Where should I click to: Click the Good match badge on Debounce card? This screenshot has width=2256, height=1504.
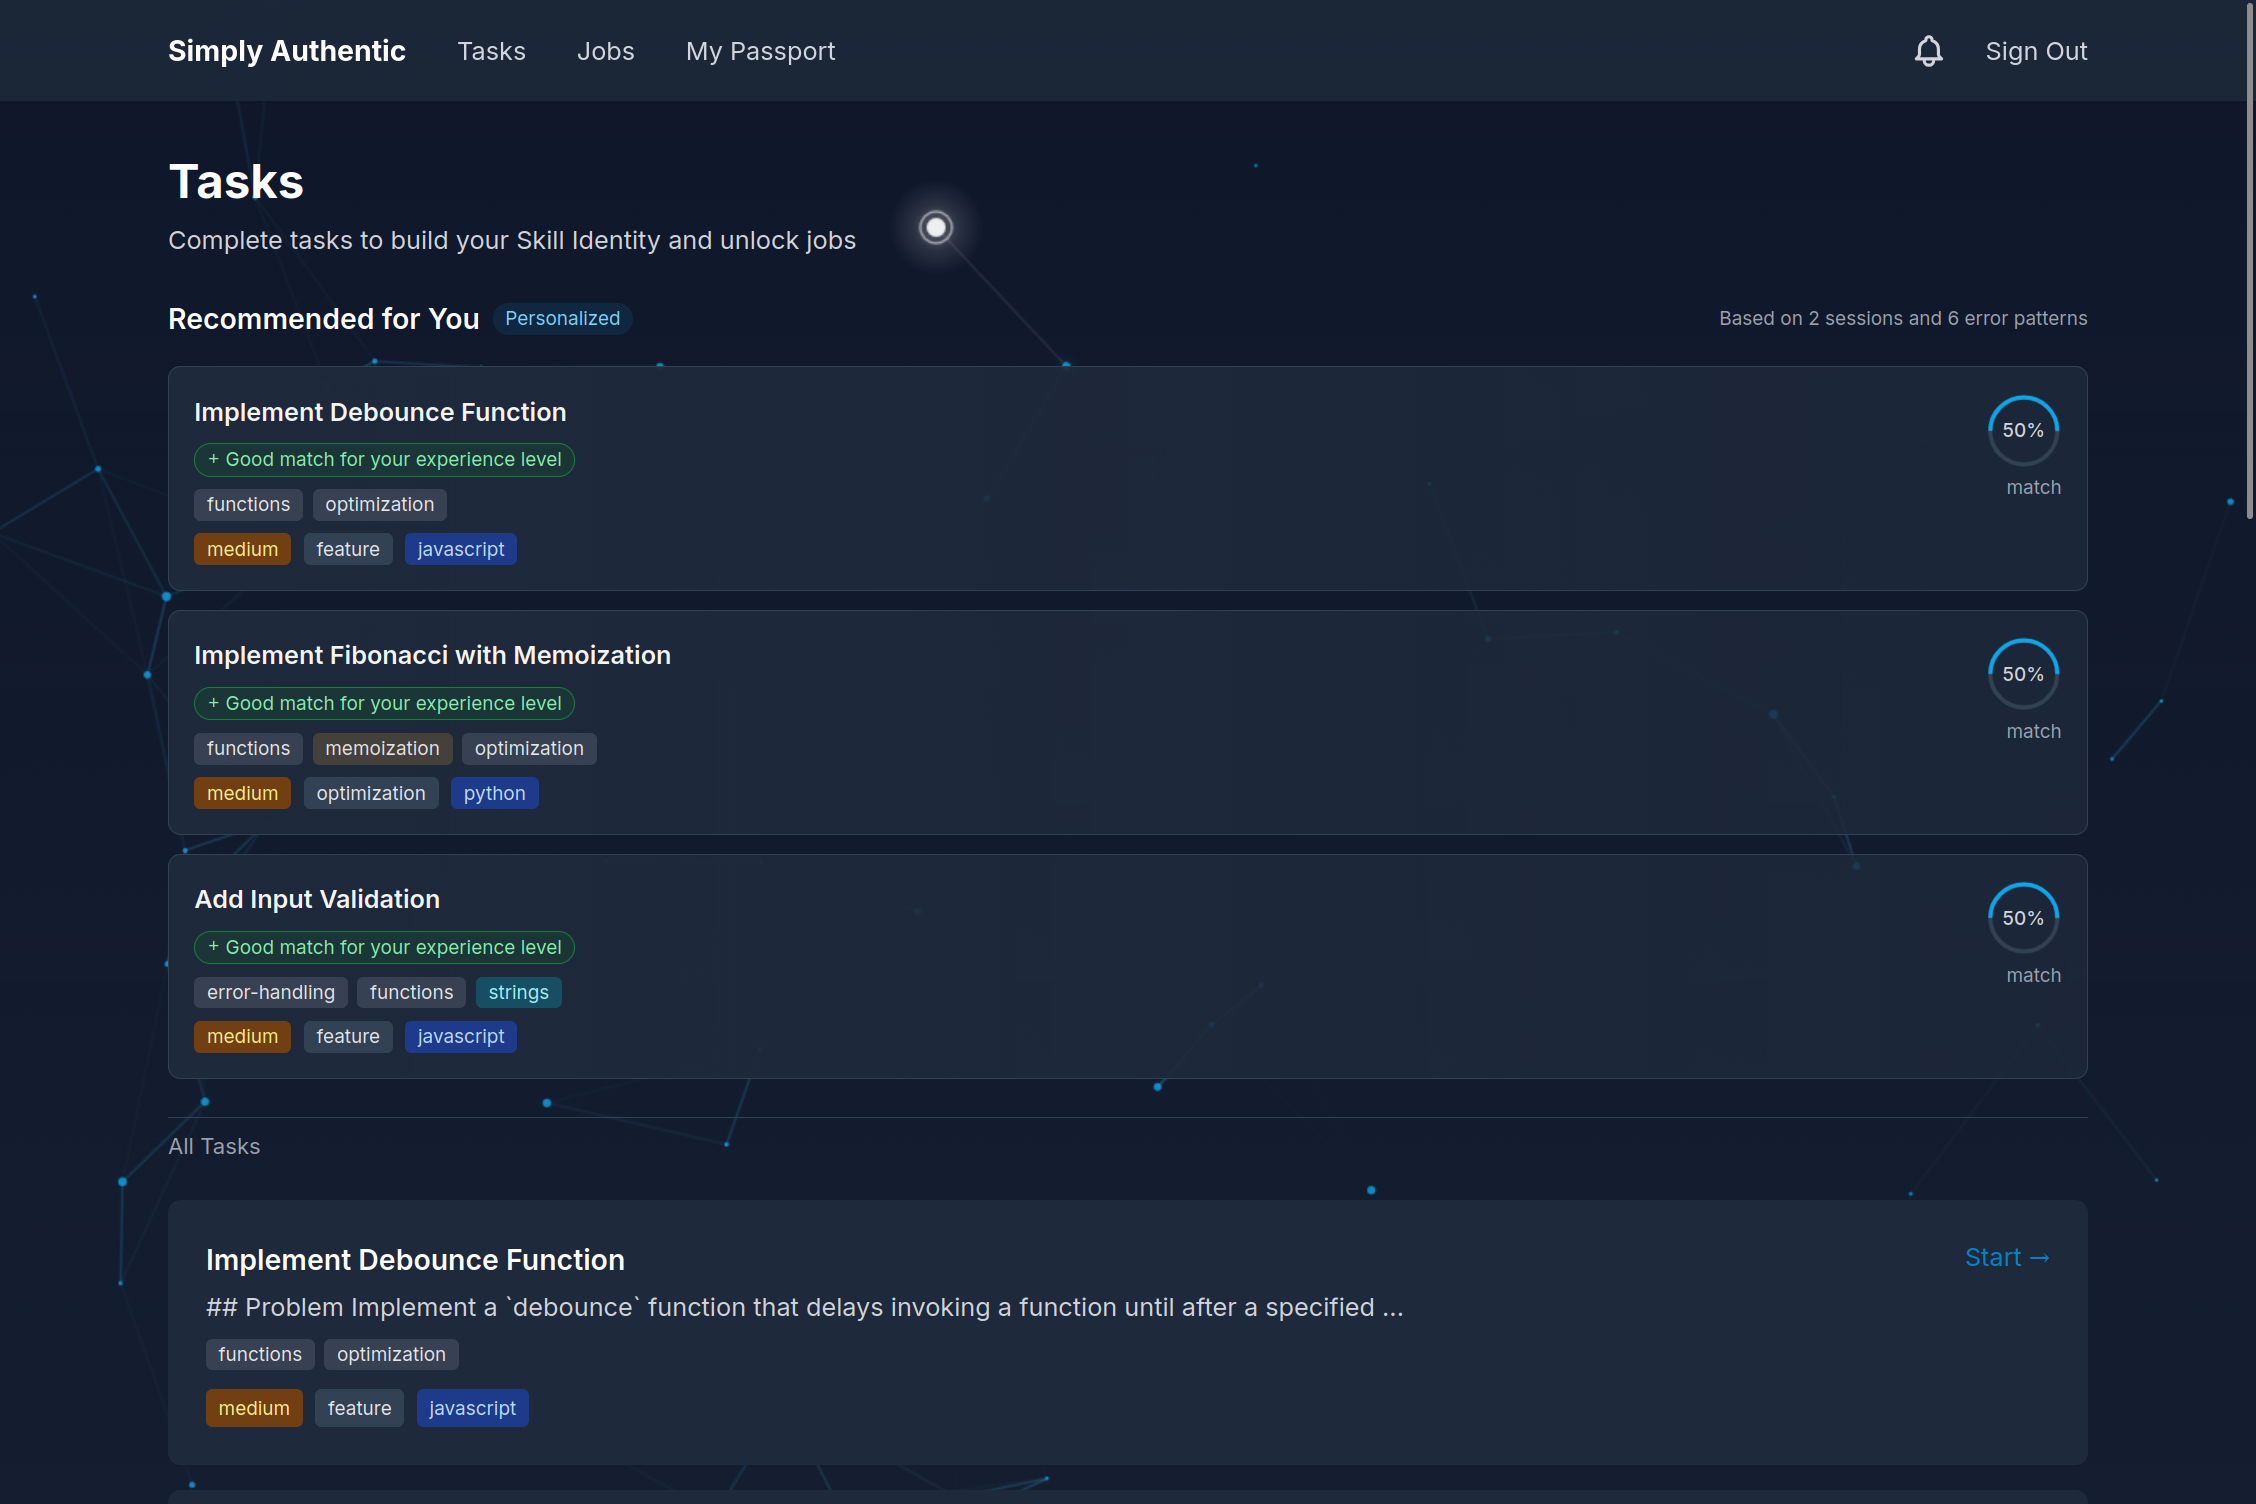[x=384, y=460]
